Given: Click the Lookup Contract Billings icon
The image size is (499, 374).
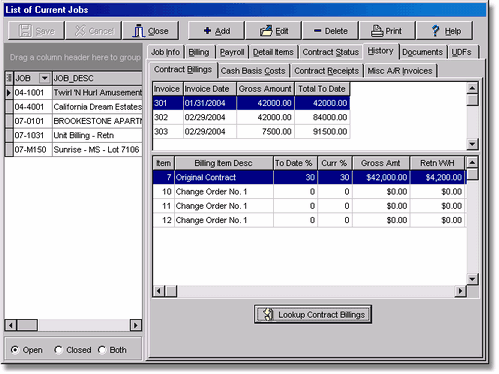Looking at the screenshot, I should coord(268,314).
